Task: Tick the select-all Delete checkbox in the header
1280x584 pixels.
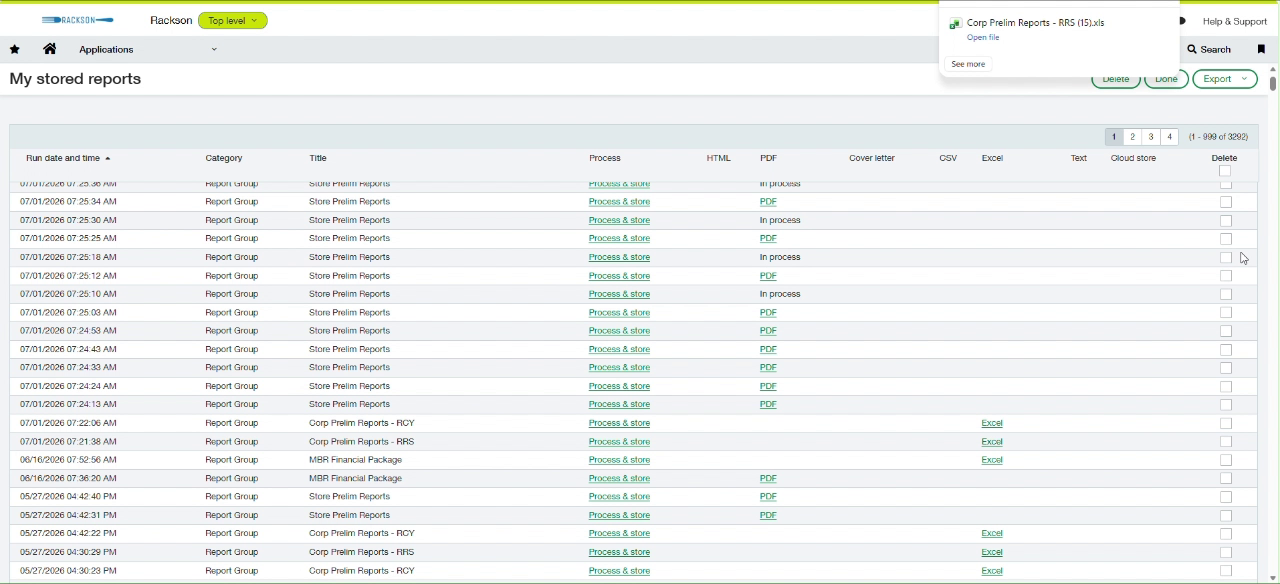Action: click(1225, 171)
